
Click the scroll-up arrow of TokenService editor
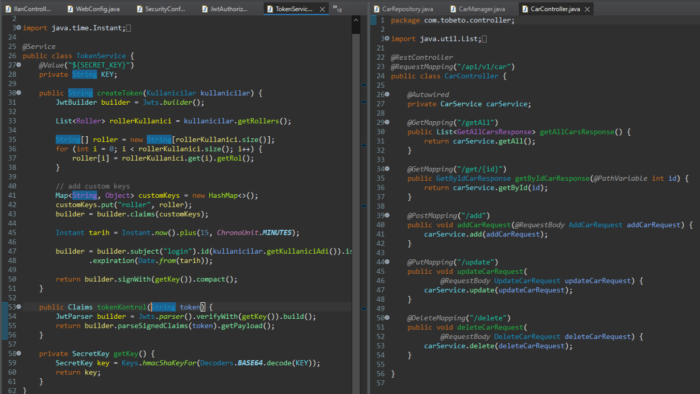(356, 20)
